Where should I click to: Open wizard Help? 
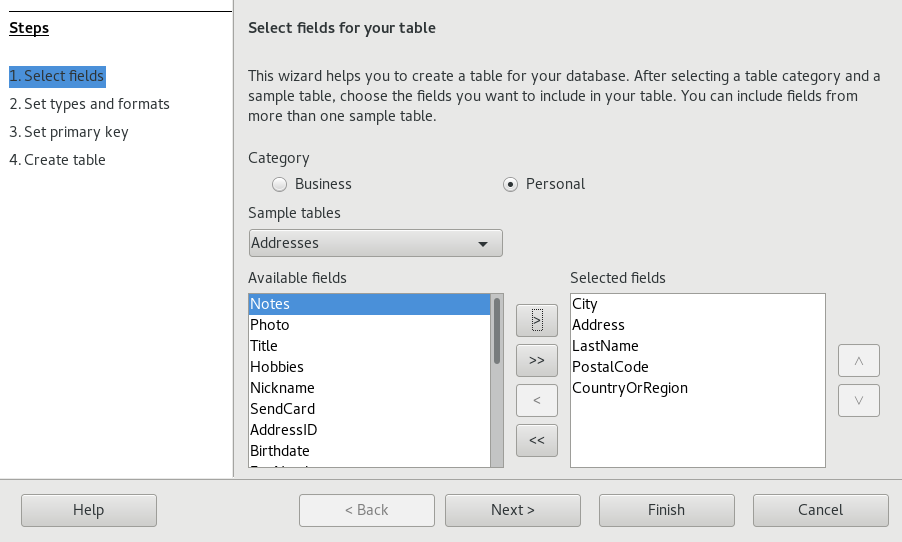click(x=89, y=510)
